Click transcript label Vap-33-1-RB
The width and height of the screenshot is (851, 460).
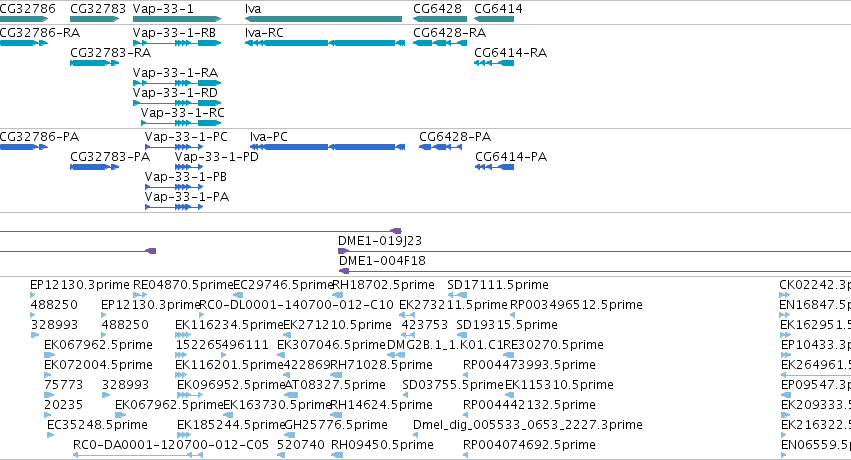174,33
